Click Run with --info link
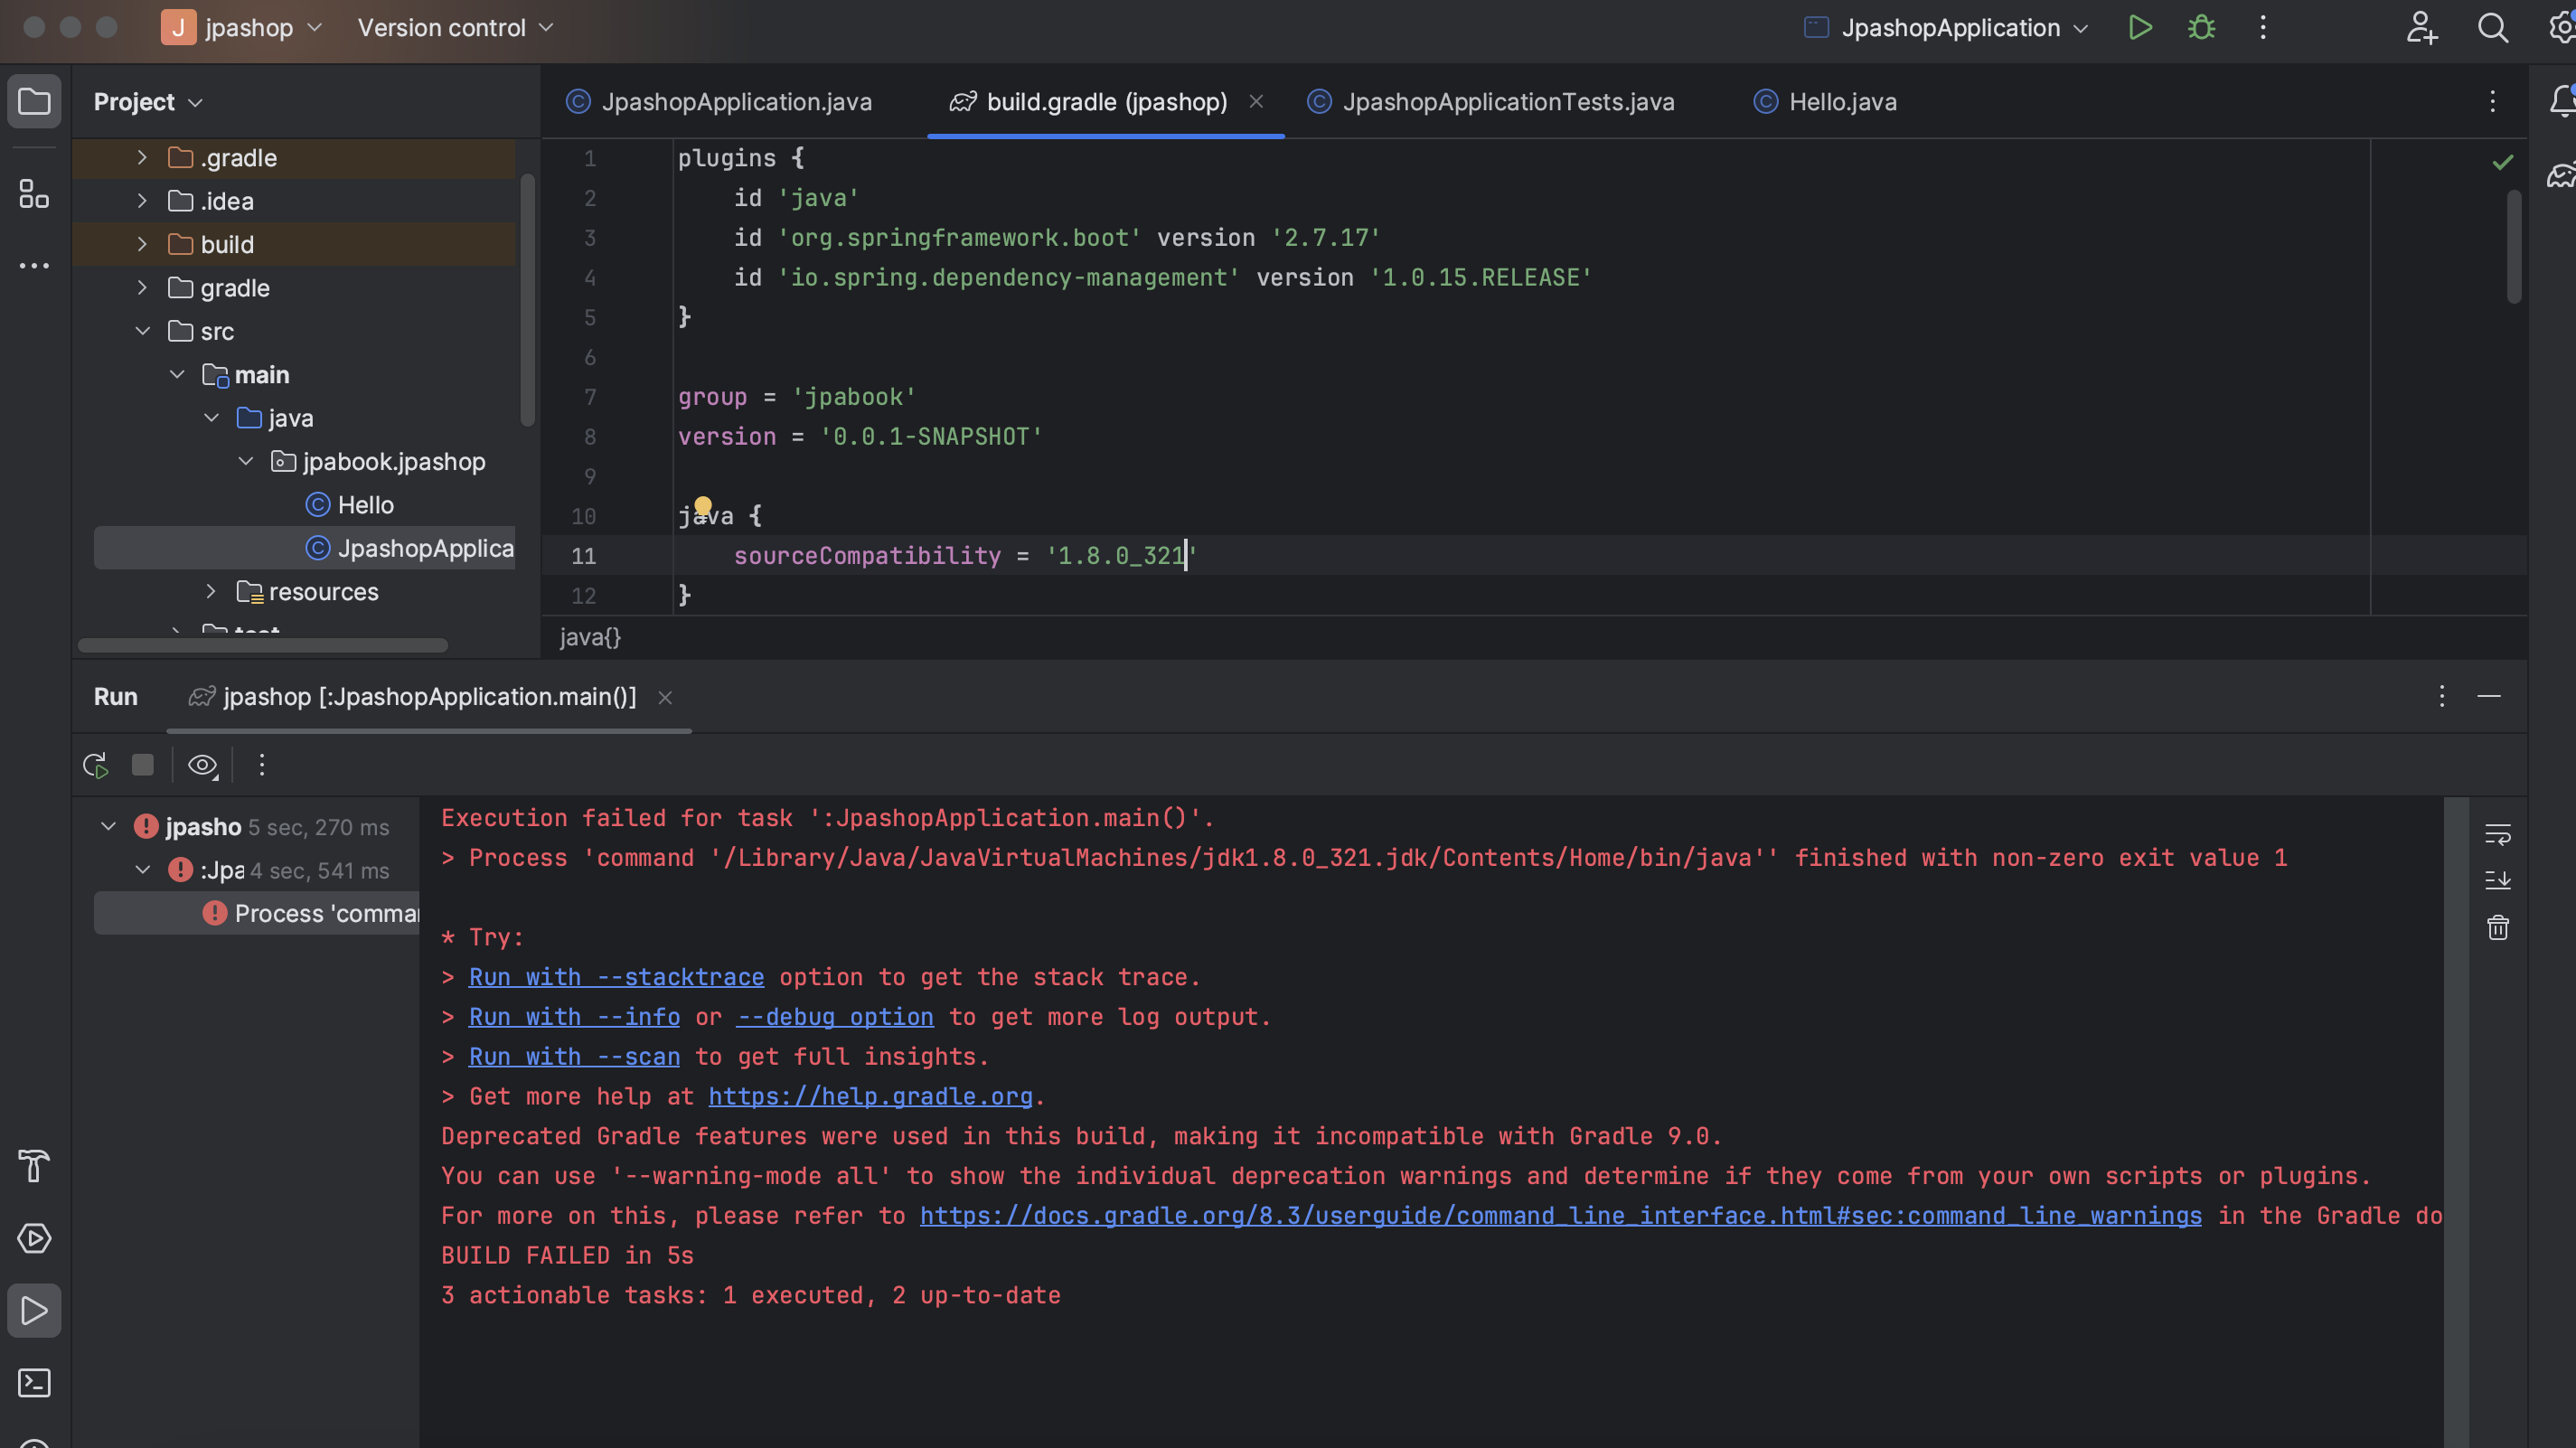 [574, 1017]
